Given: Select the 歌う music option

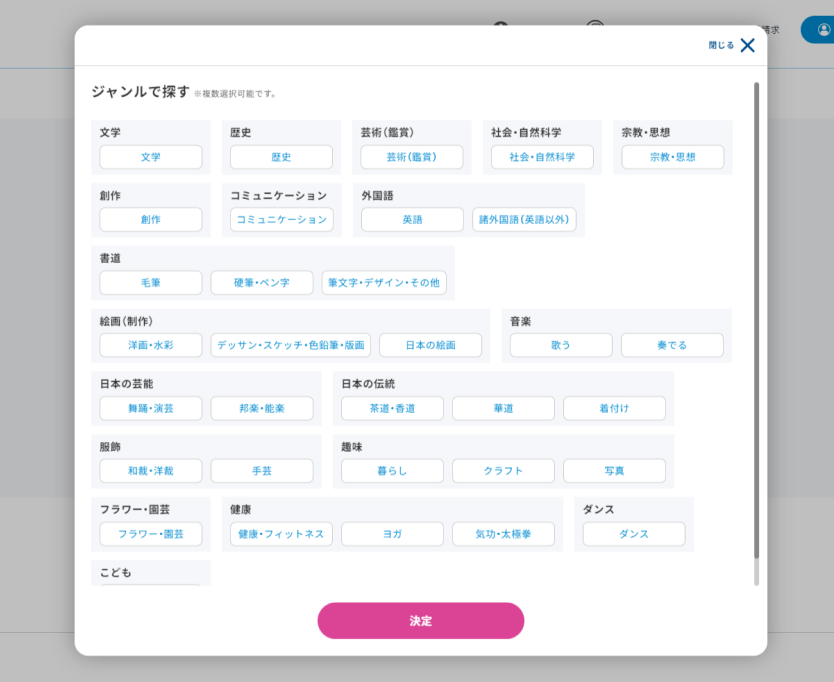Looking at the screenshot, I should [x=561, y=346].
